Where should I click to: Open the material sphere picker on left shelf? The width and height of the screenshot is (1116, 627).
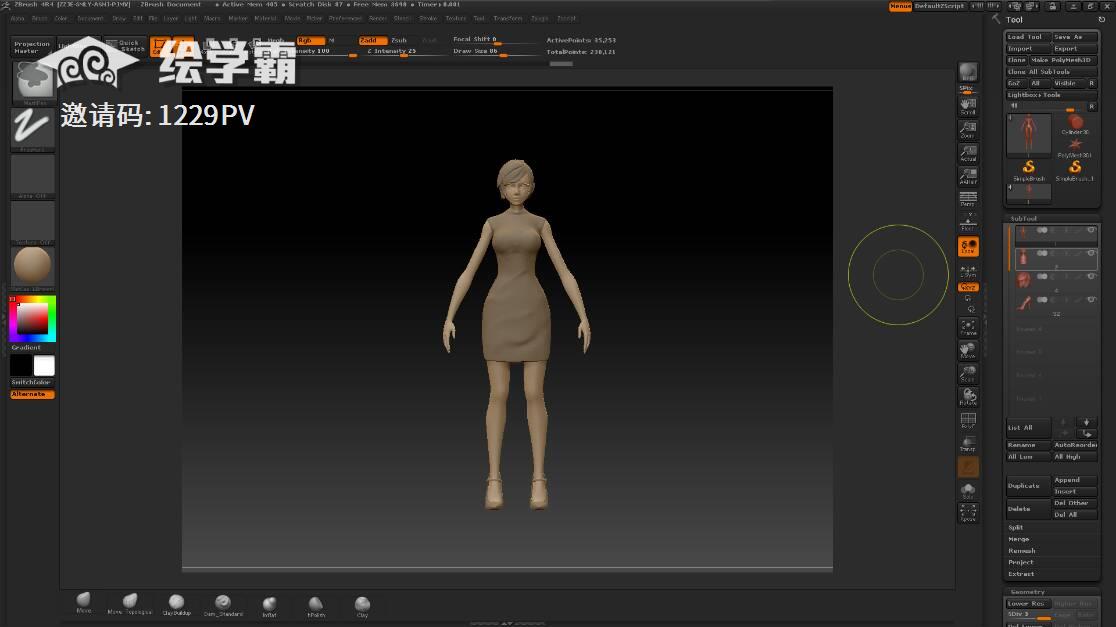(32, 266)
